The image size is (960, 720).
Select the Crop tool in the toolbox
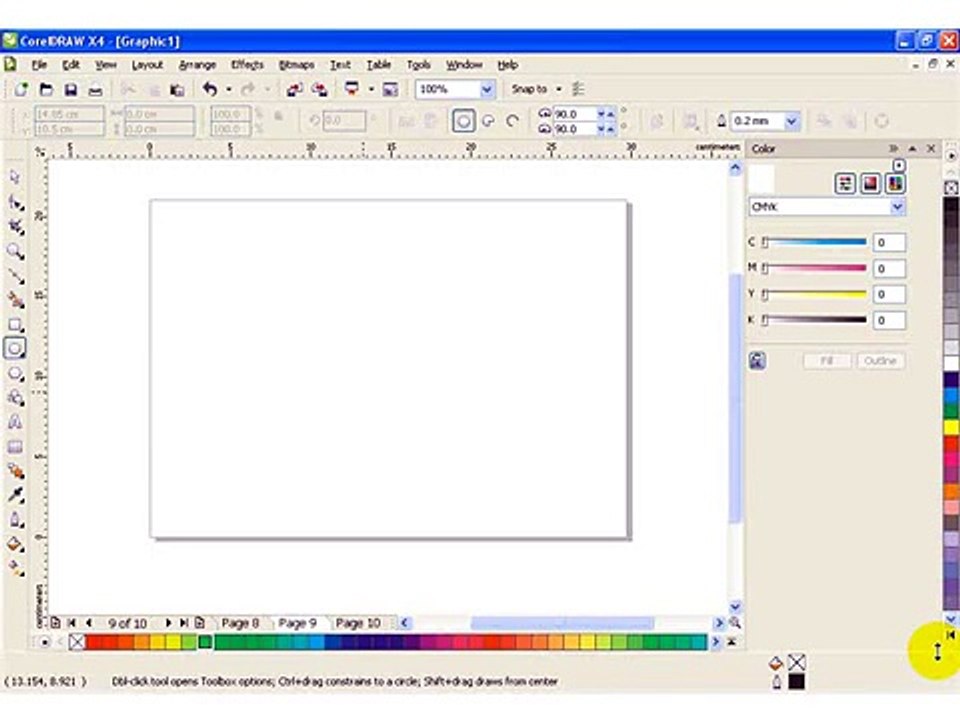point(15,227)
